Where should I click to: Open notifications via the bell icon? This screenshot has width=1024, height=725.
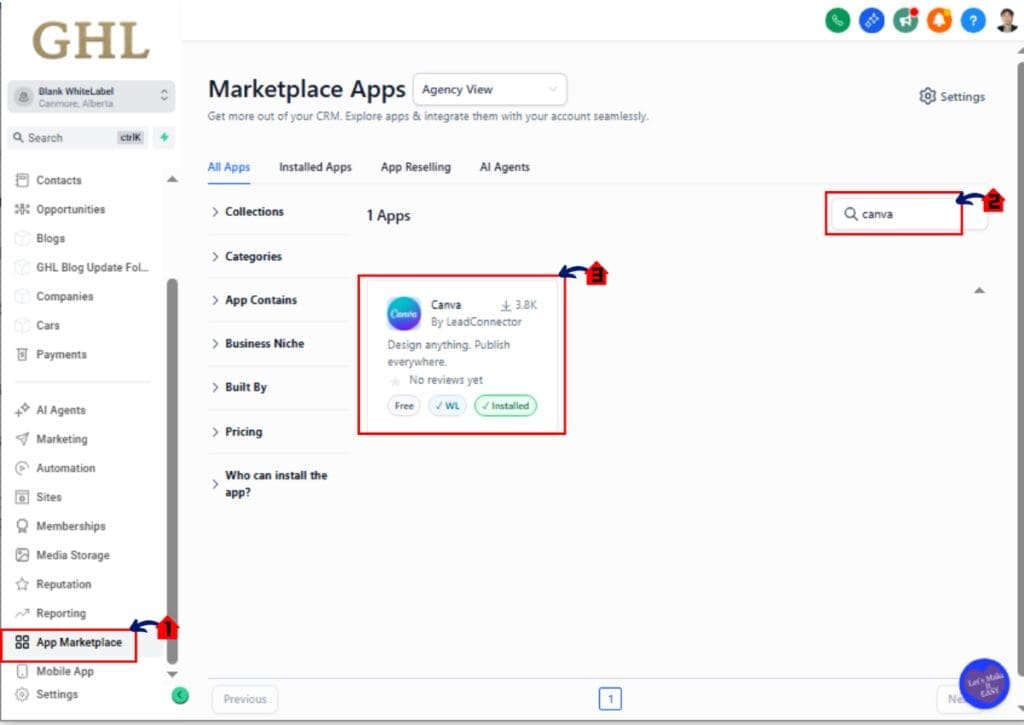[938, 20]
